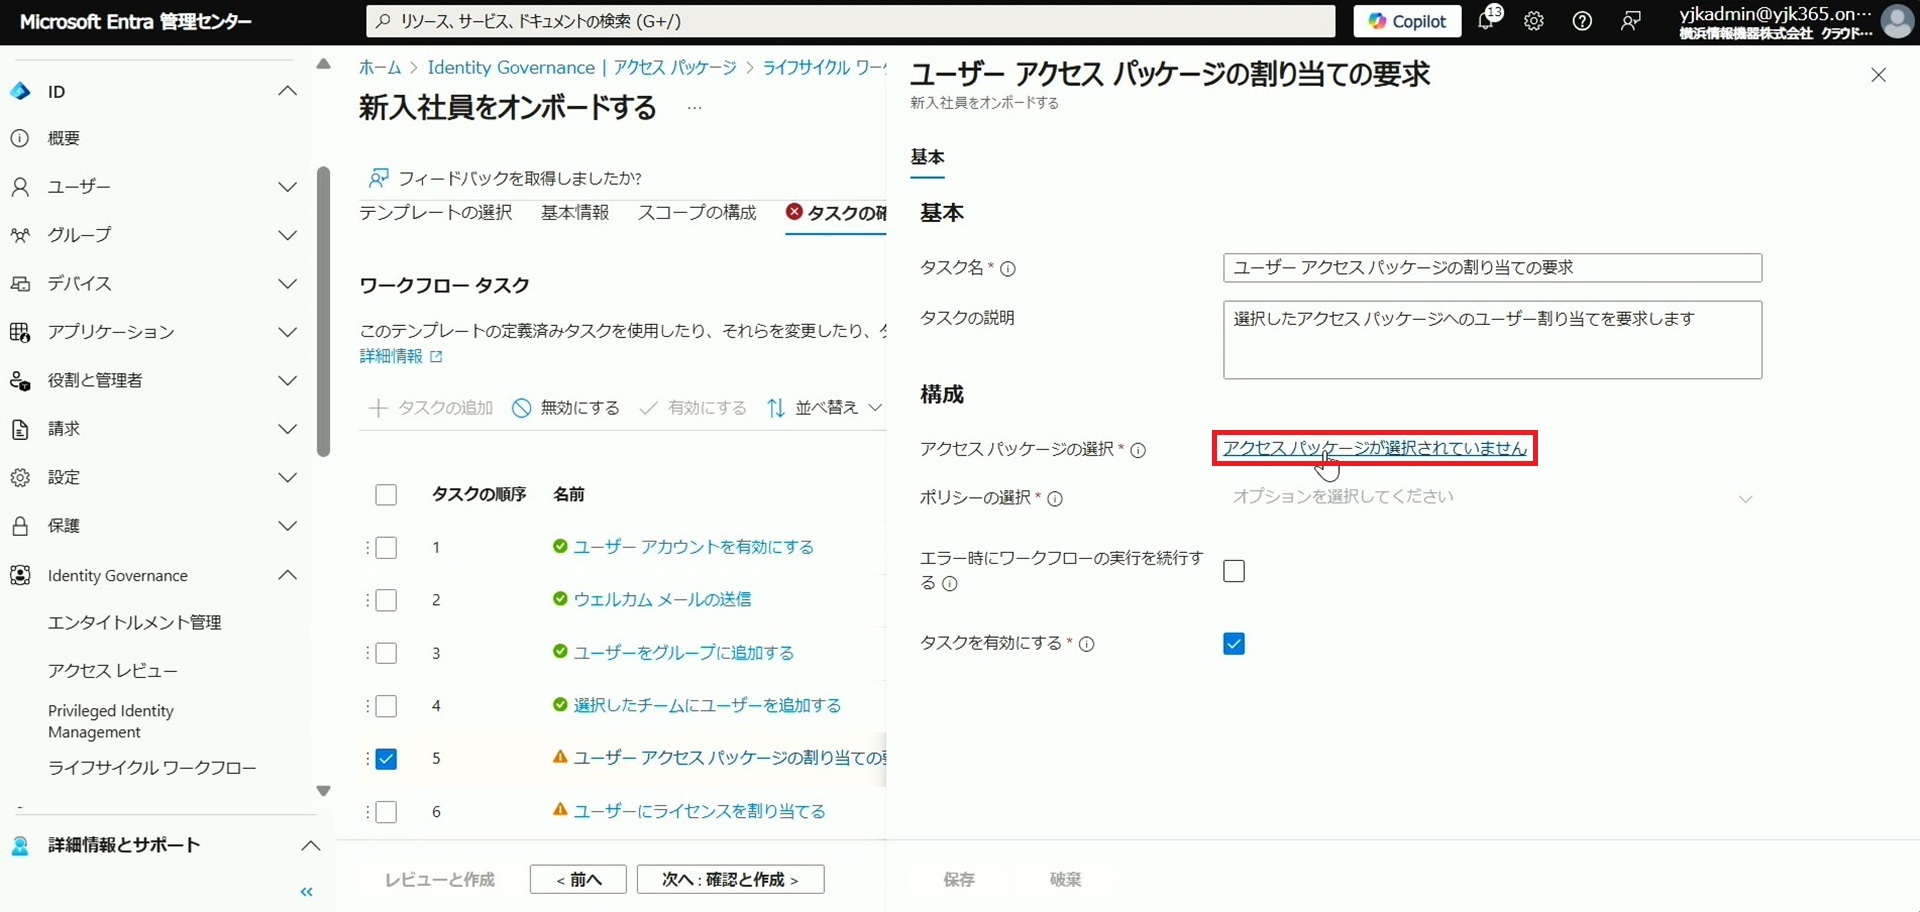The image size is (1920, 912).
Task: Click the デバイス icon in sidebar
Action: click(20, 284)
